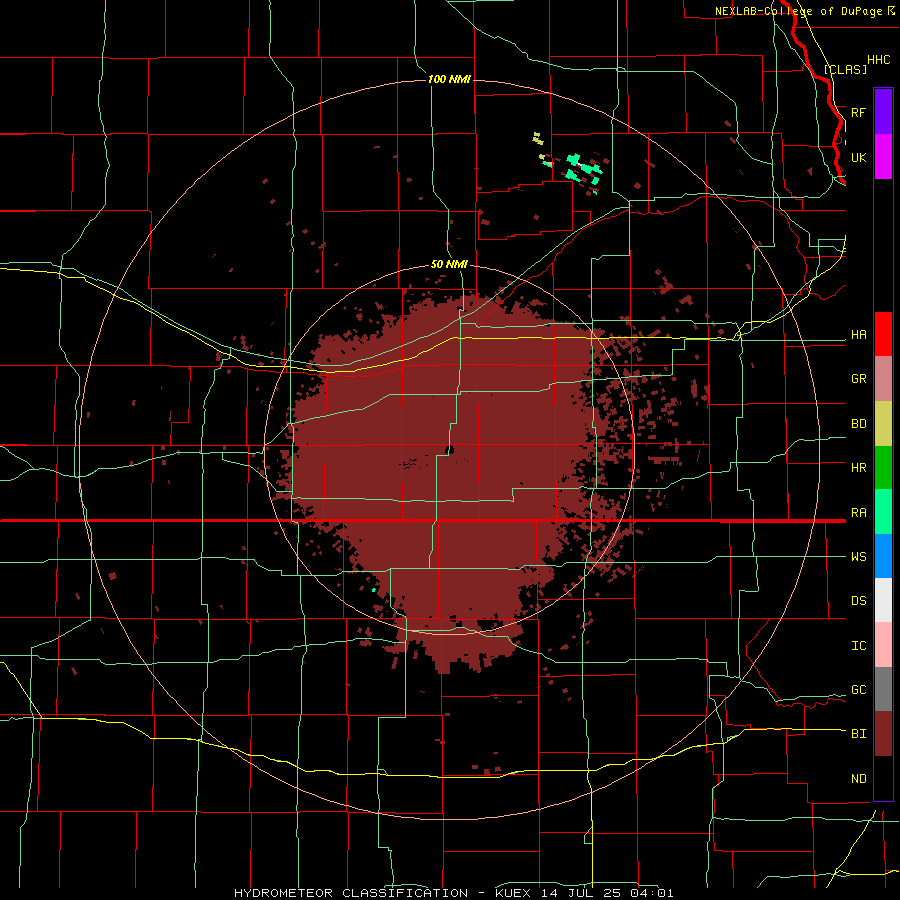
Task: Click the blue WS legend color swatch
Action: click(x=883, y=556)
